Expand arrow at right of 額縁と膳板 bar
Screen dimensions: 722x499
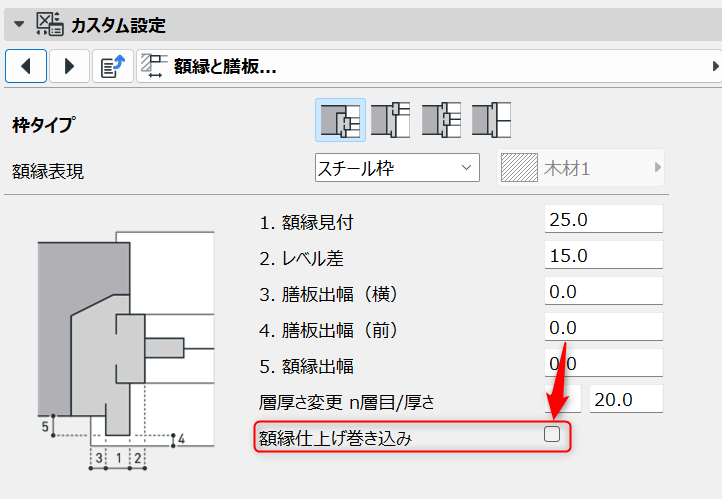(715, 66)
